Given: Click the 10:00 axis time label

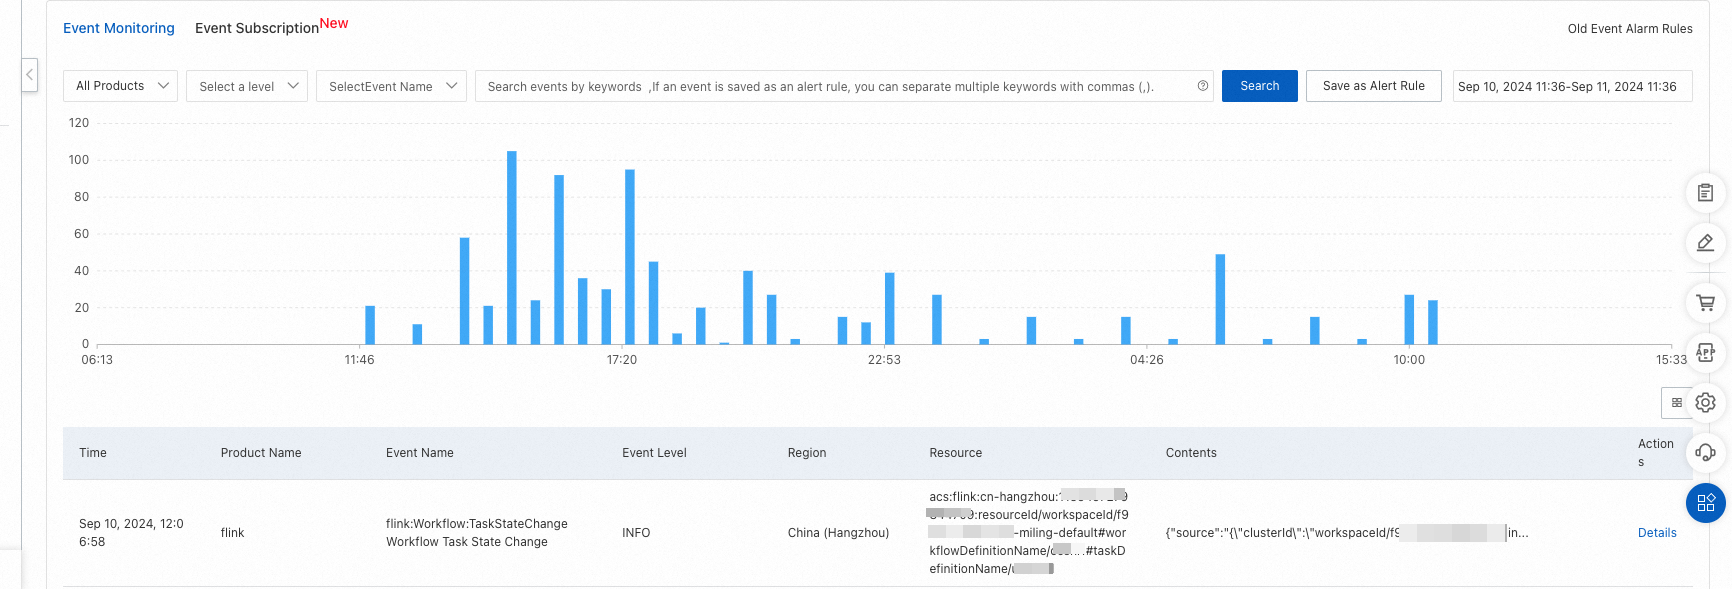Looking at the screenshot, I should pyautogui.click(x=1409, y=360).
